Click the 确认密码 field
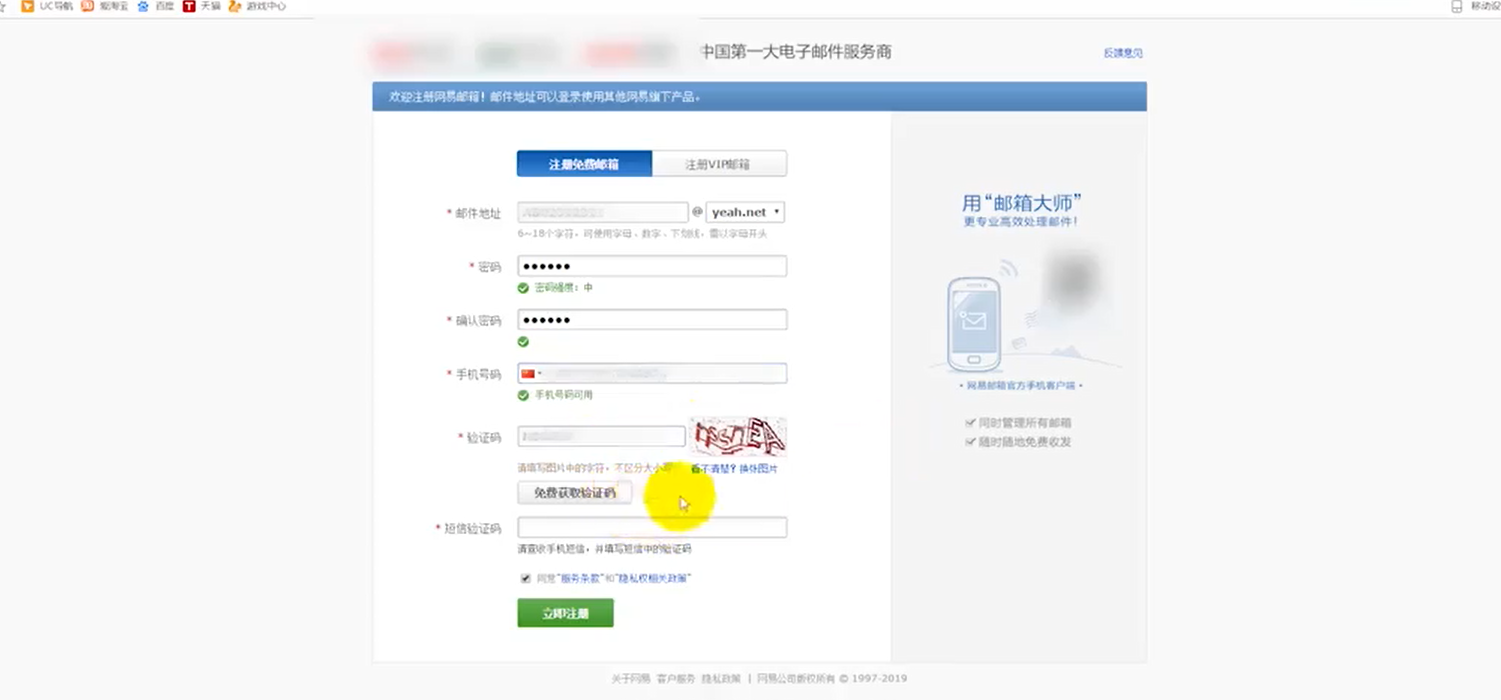 point(652,320)
